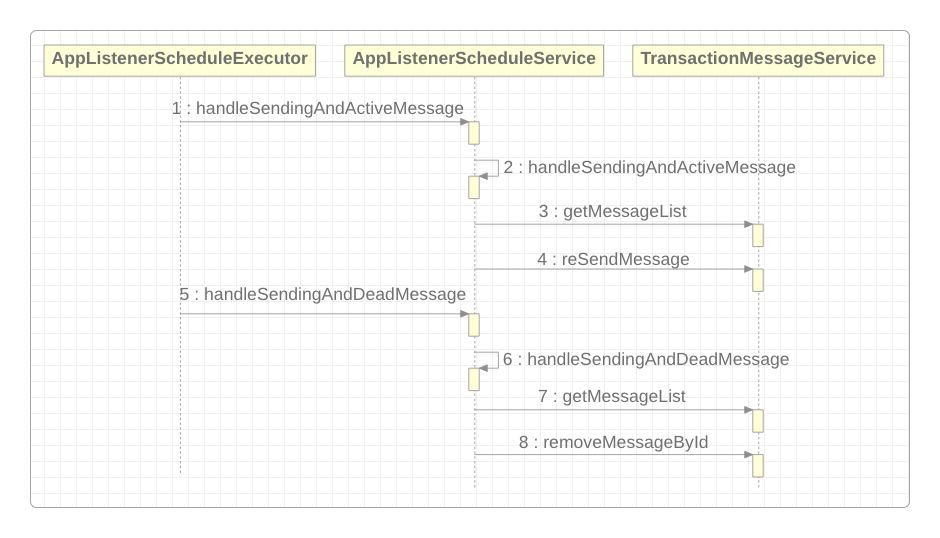The height and width of the screenshot is (538, 940).
Task: Select the 4 : reSendMessage label
Action: 613,259
